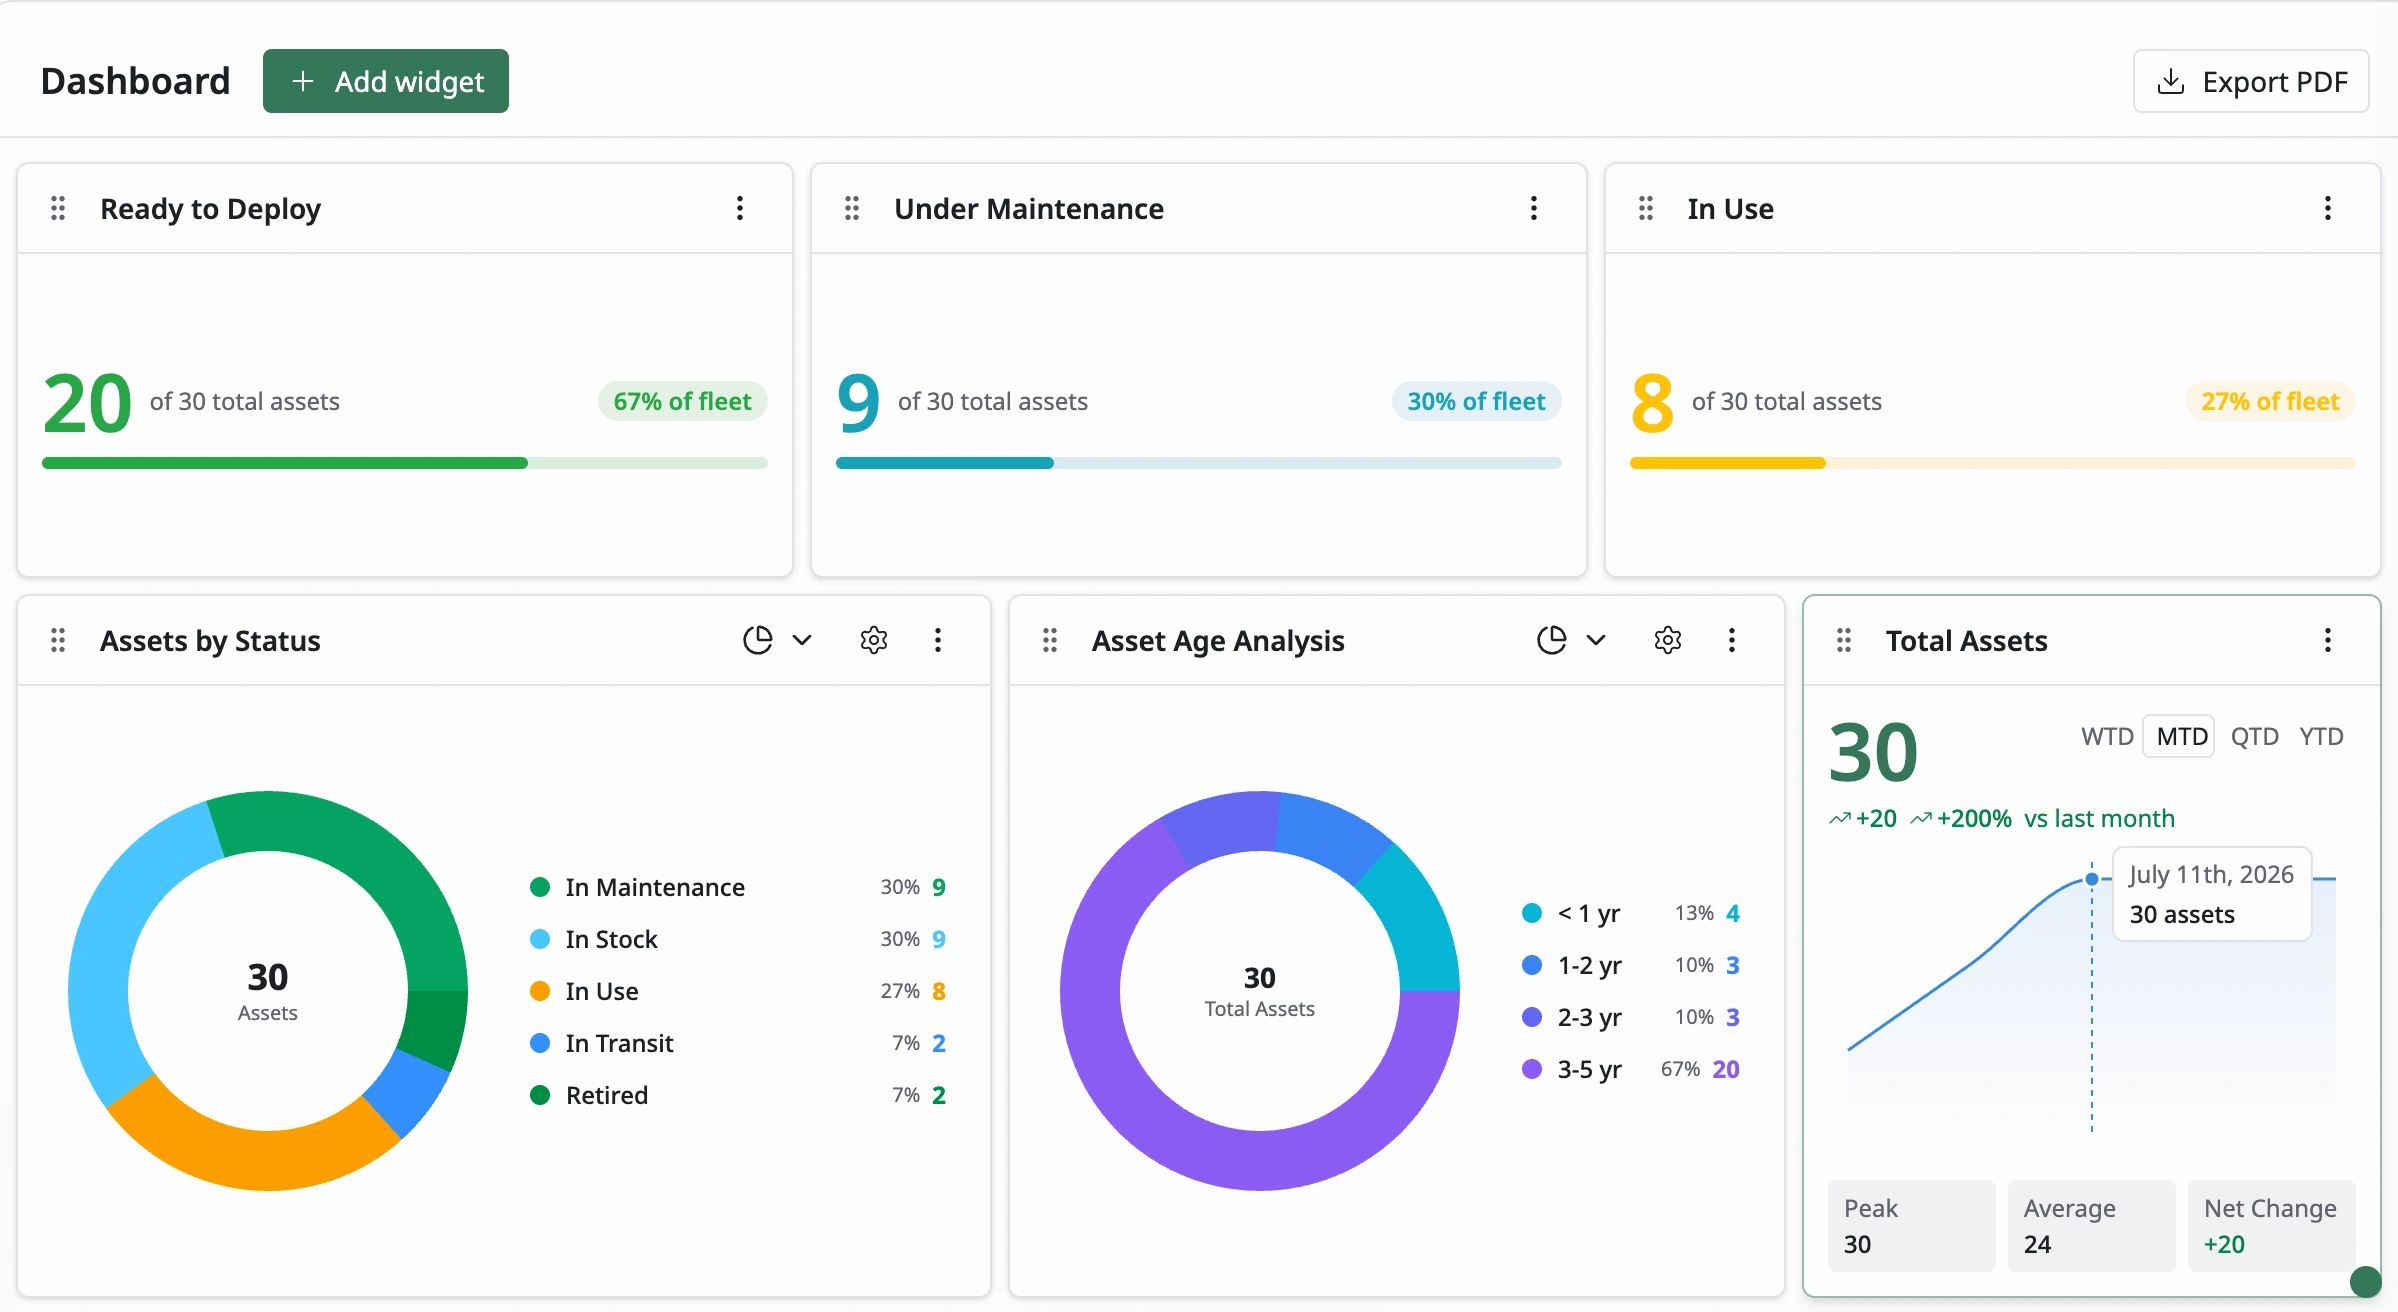Toggle the < 1 yr legend entry
The width and height of the screenshot is (2398, 1312).
1631,913
